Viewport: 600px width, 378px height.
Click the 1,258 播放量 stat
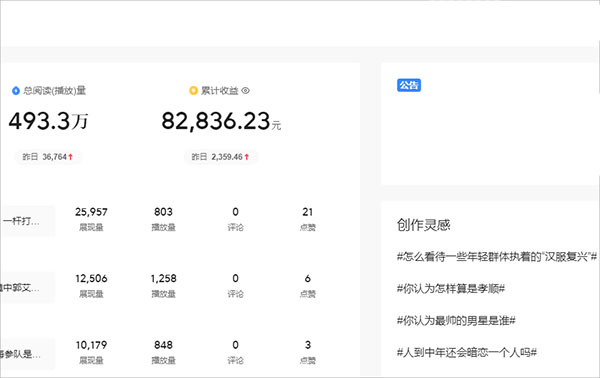(x=163, y=285)
